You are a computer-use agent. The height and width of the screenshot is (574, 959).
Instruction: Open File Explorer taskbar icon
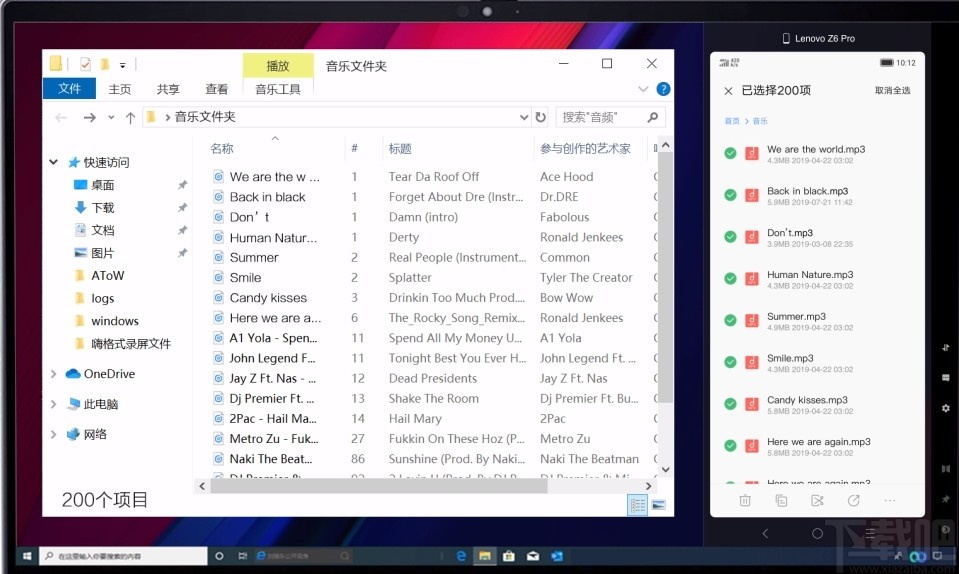(x=485, y=556)
